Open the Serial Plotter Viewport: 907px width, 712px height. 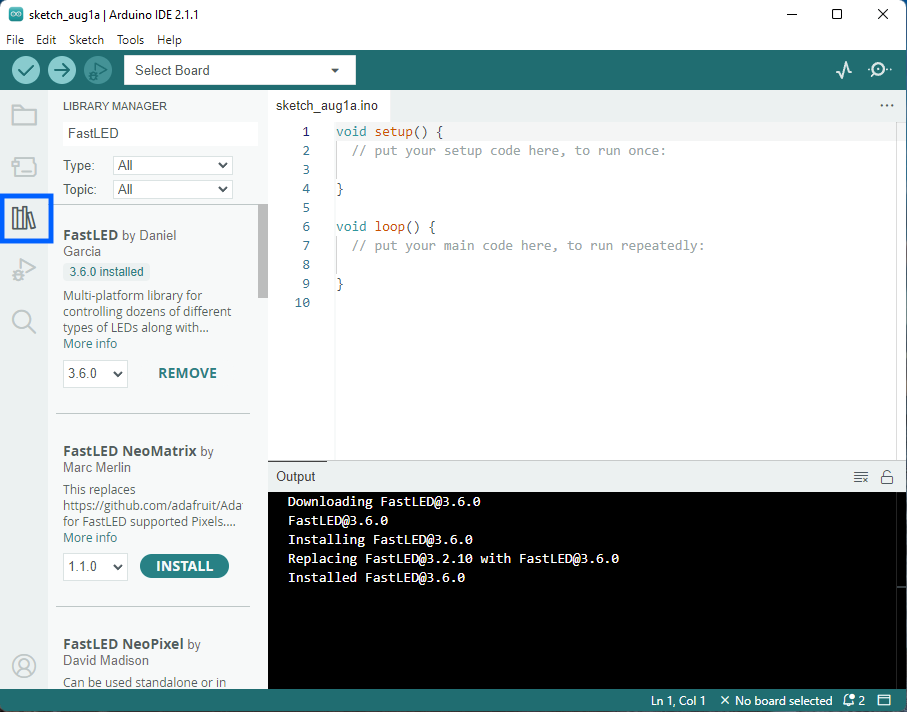coord(845,70)
